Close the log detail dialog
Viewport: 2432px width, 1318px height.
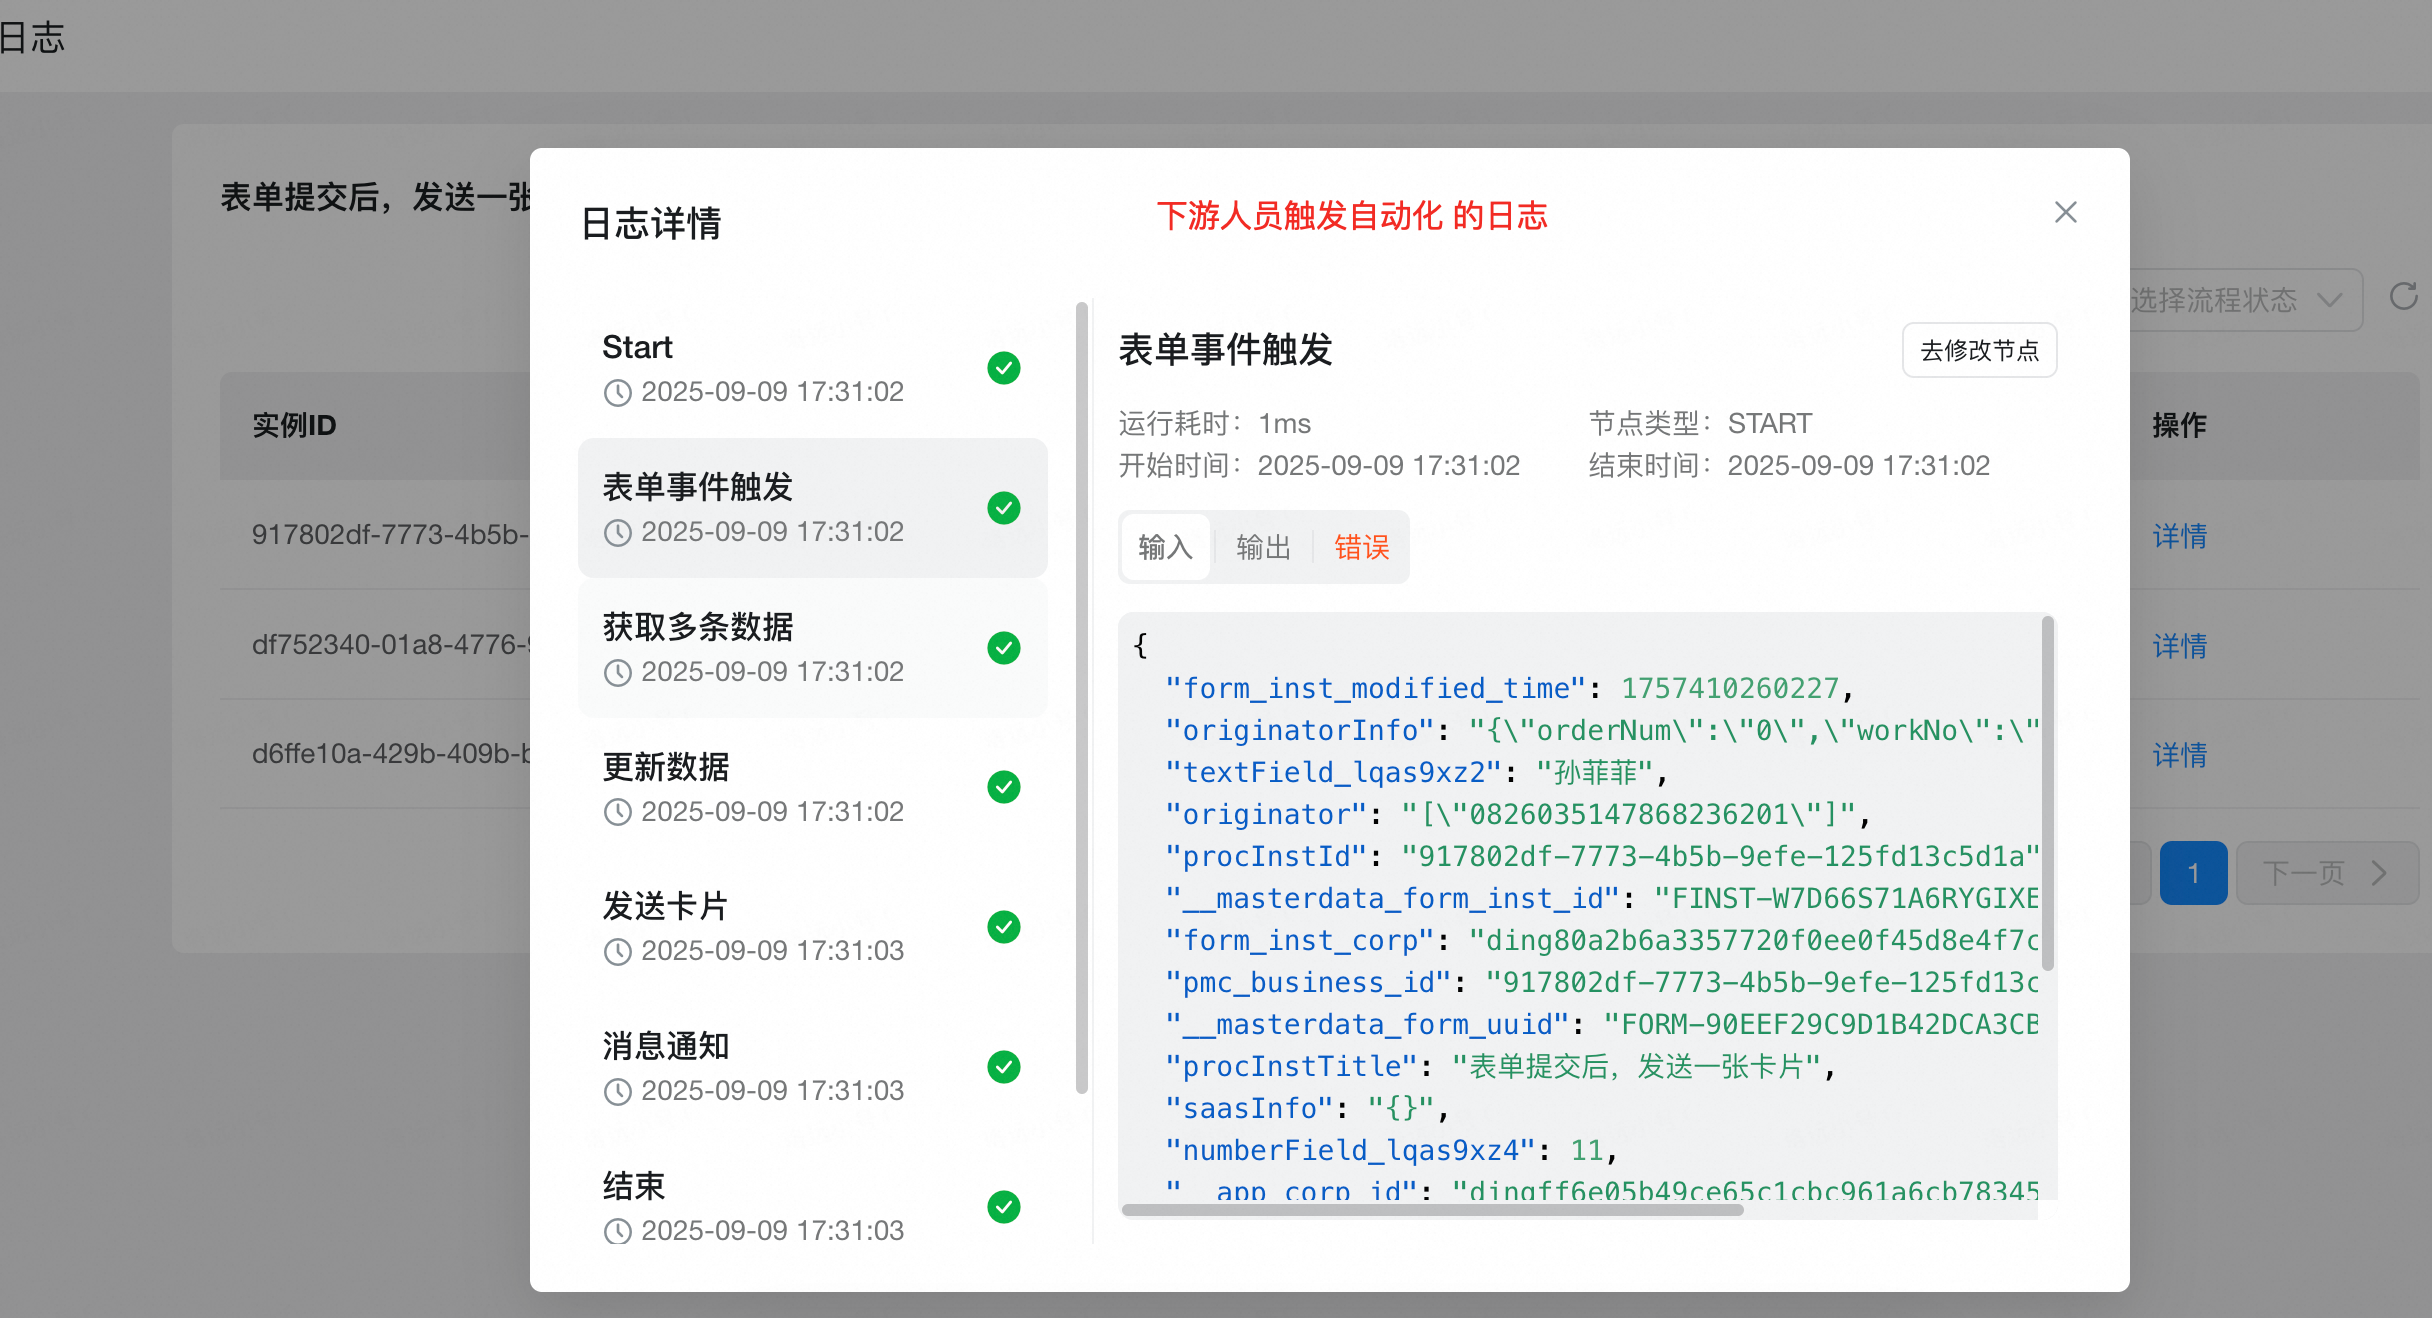(2065, 212)
